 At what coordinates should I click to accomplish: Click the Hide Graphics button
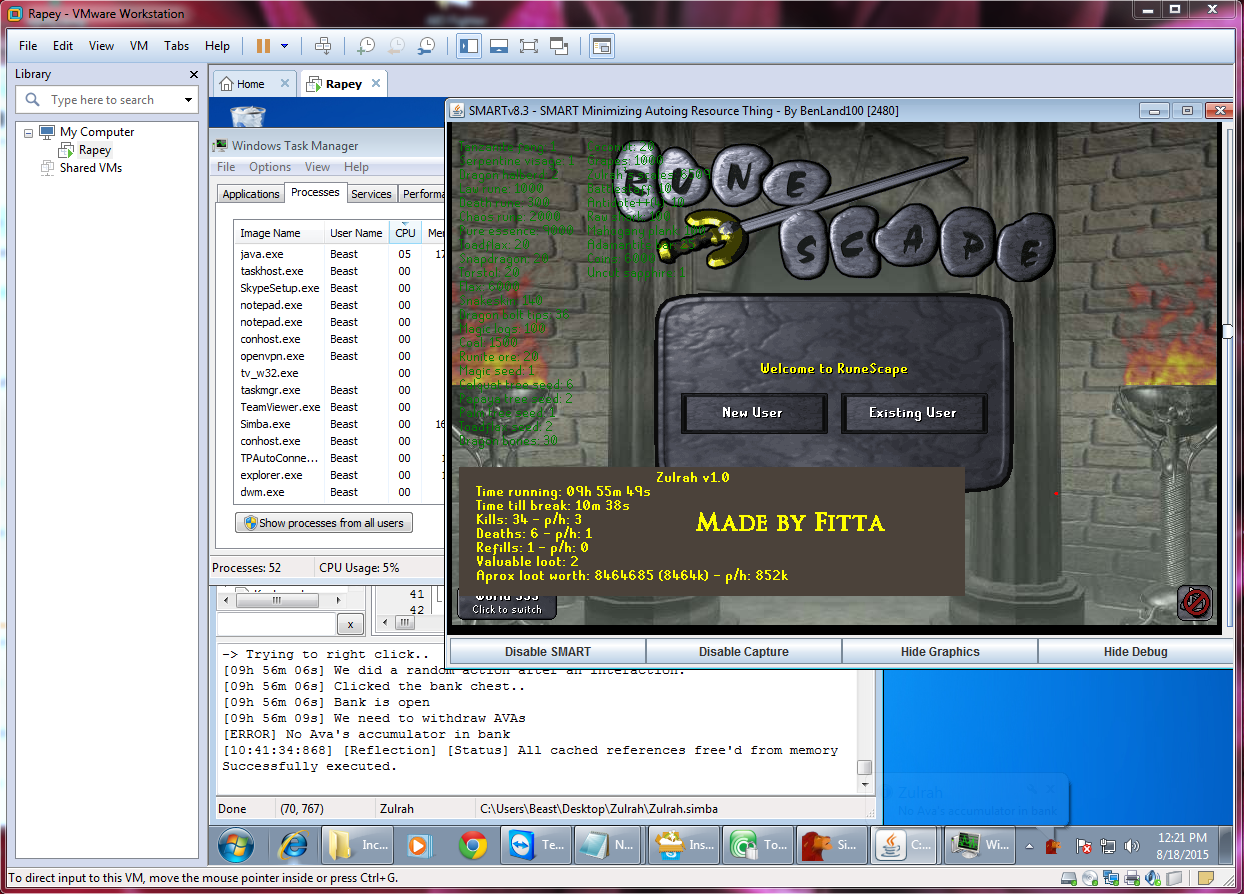click(x=940, y=652)
